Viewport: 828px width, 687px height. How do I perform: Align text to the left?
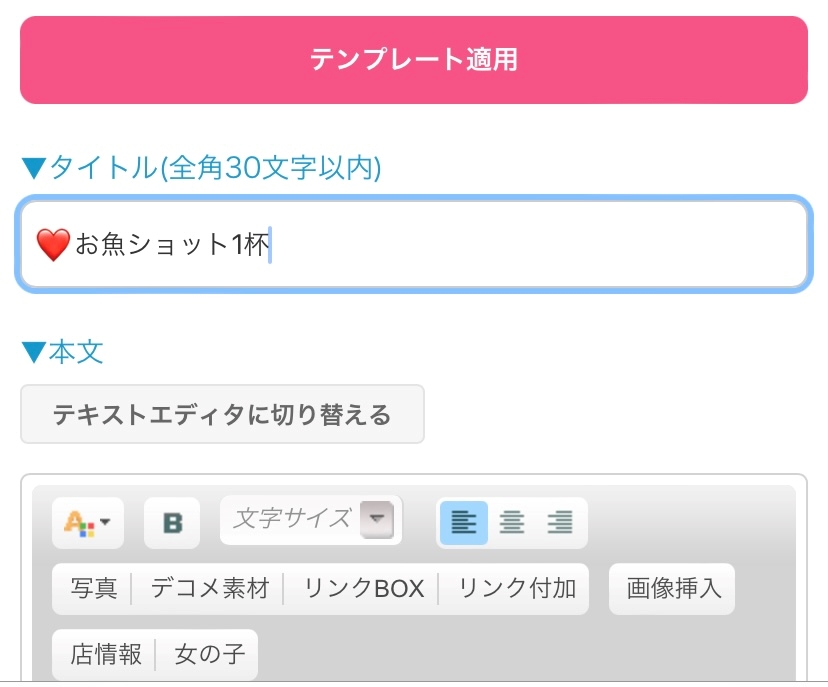pos(463,522)
